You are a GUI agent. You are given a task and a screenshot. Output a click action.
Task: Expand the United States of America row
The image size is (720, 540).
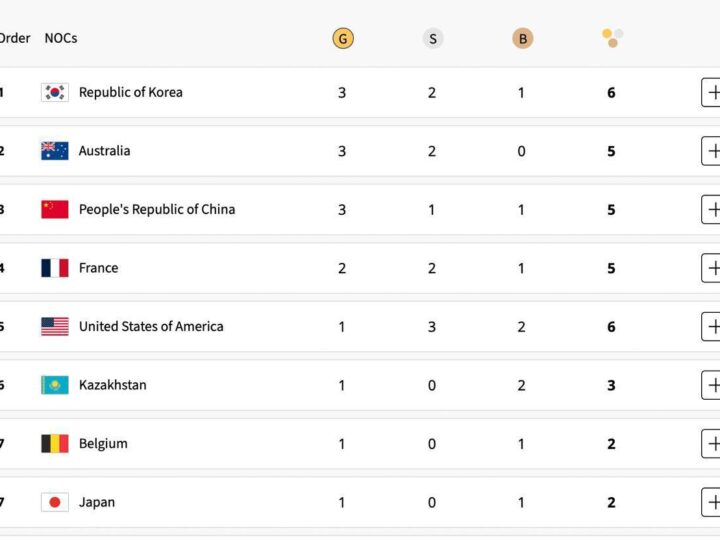point(711,327)
